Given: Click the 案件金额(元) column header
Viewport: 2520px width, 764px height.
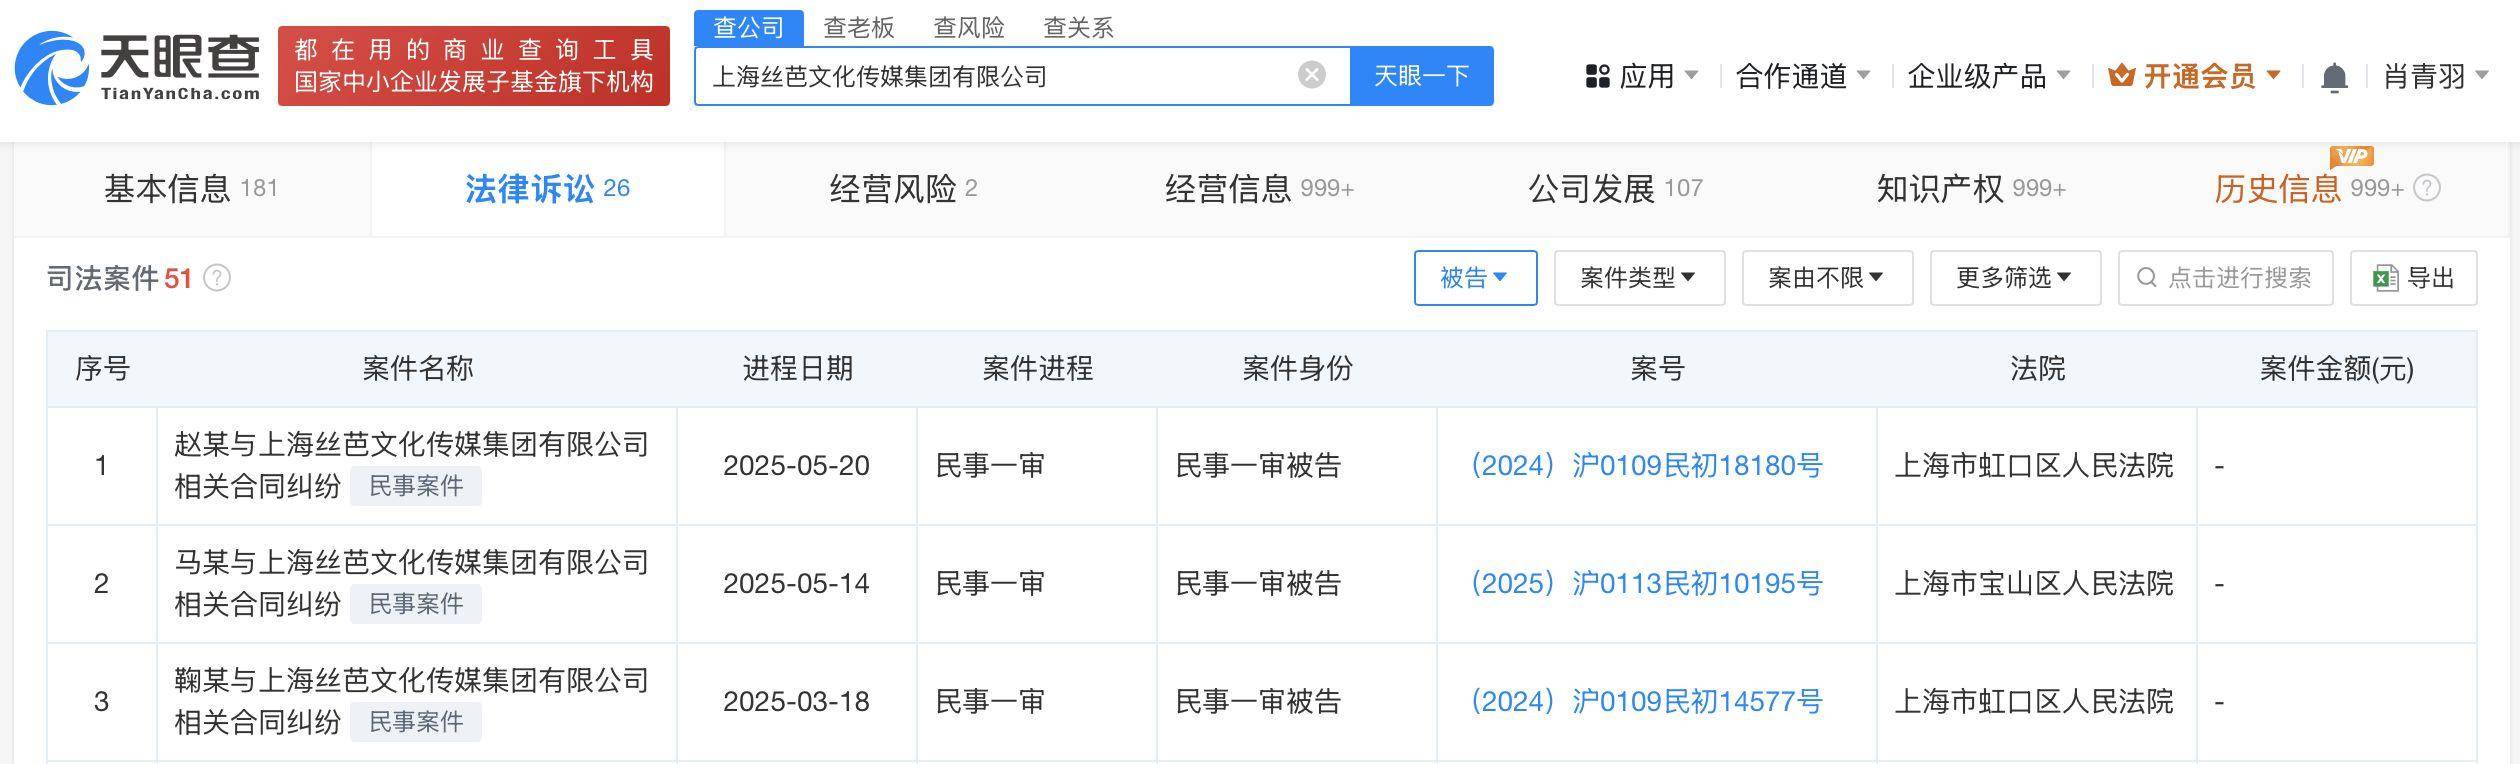Looking at the screenshot, I should point(2336,368).
